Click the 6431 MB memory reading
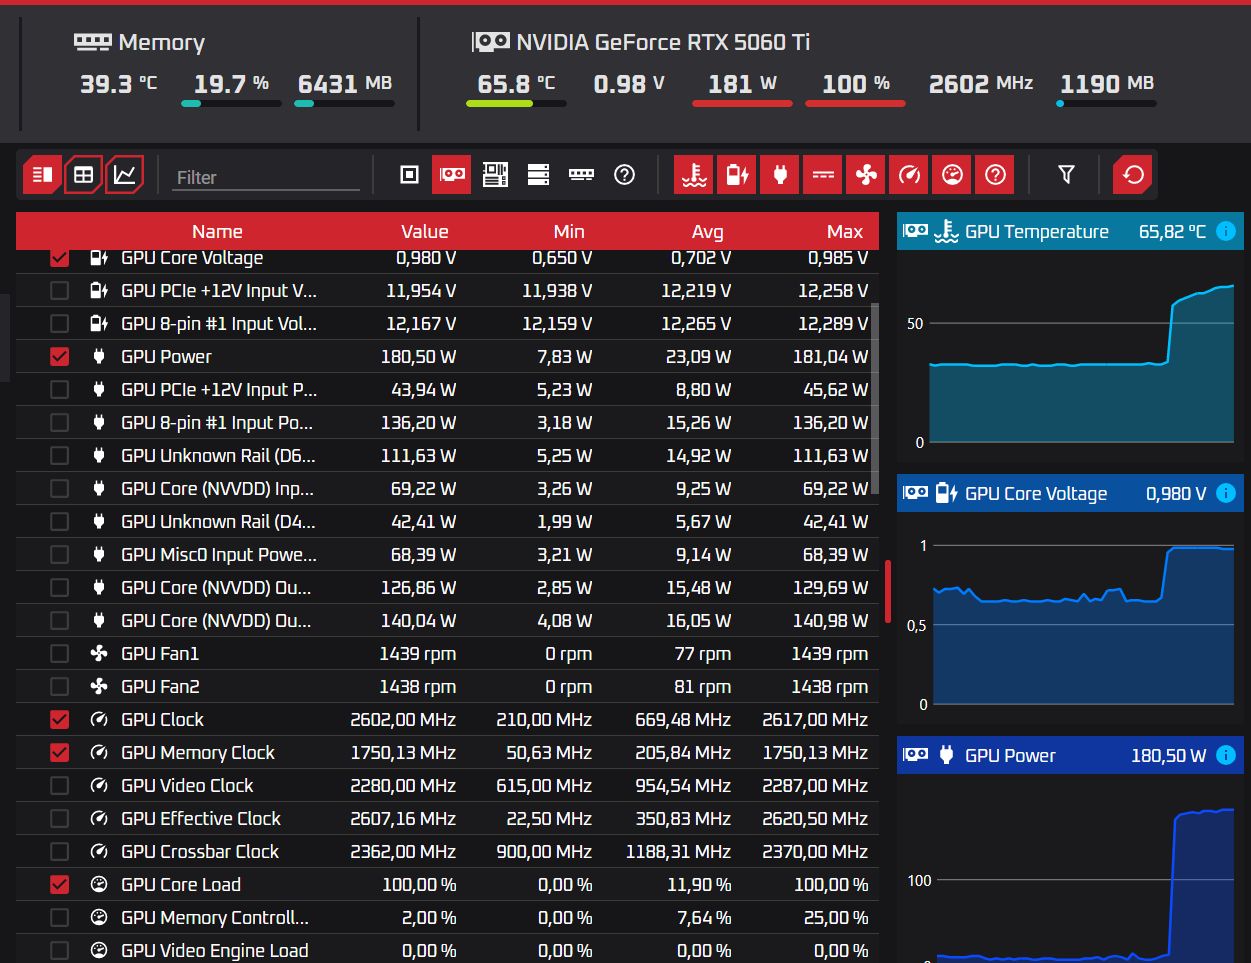The width and height of the screenshot is (1251, 963). [x=344, y=84]
